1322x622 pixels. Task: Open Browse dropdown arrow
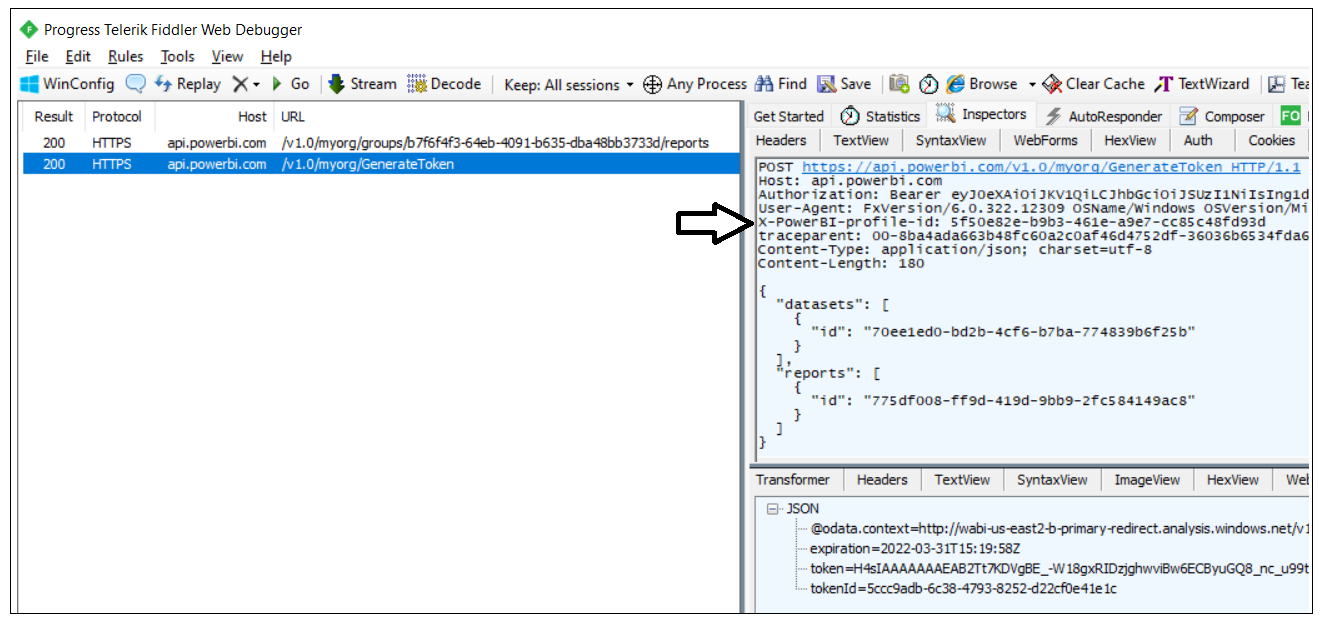pyautogui.click(x=1032, y=85)
